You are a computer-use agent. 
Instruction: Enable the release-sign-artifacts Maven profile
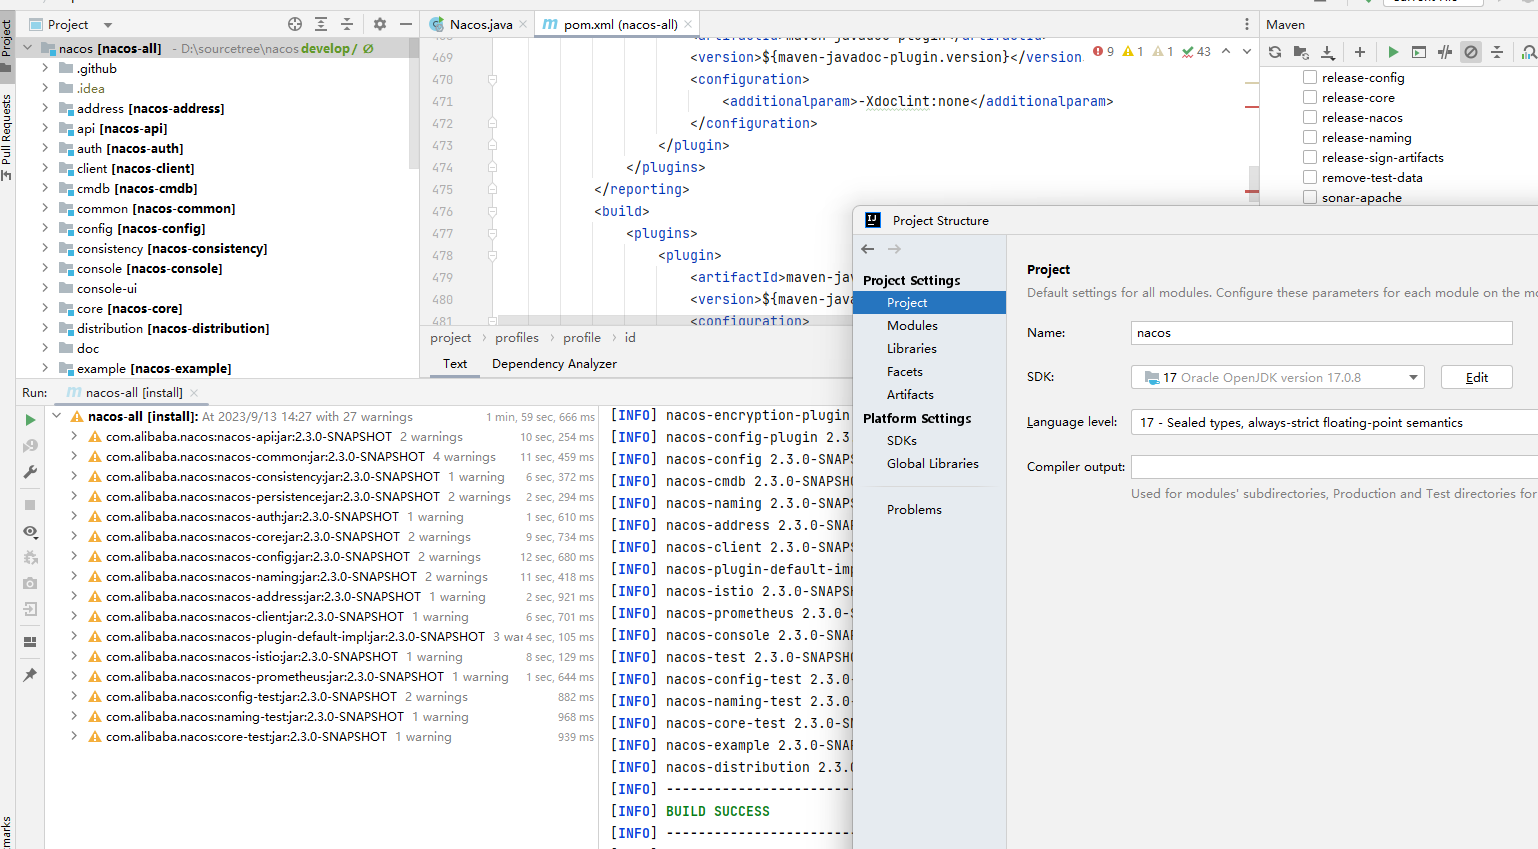click(x=1310, y=157)
